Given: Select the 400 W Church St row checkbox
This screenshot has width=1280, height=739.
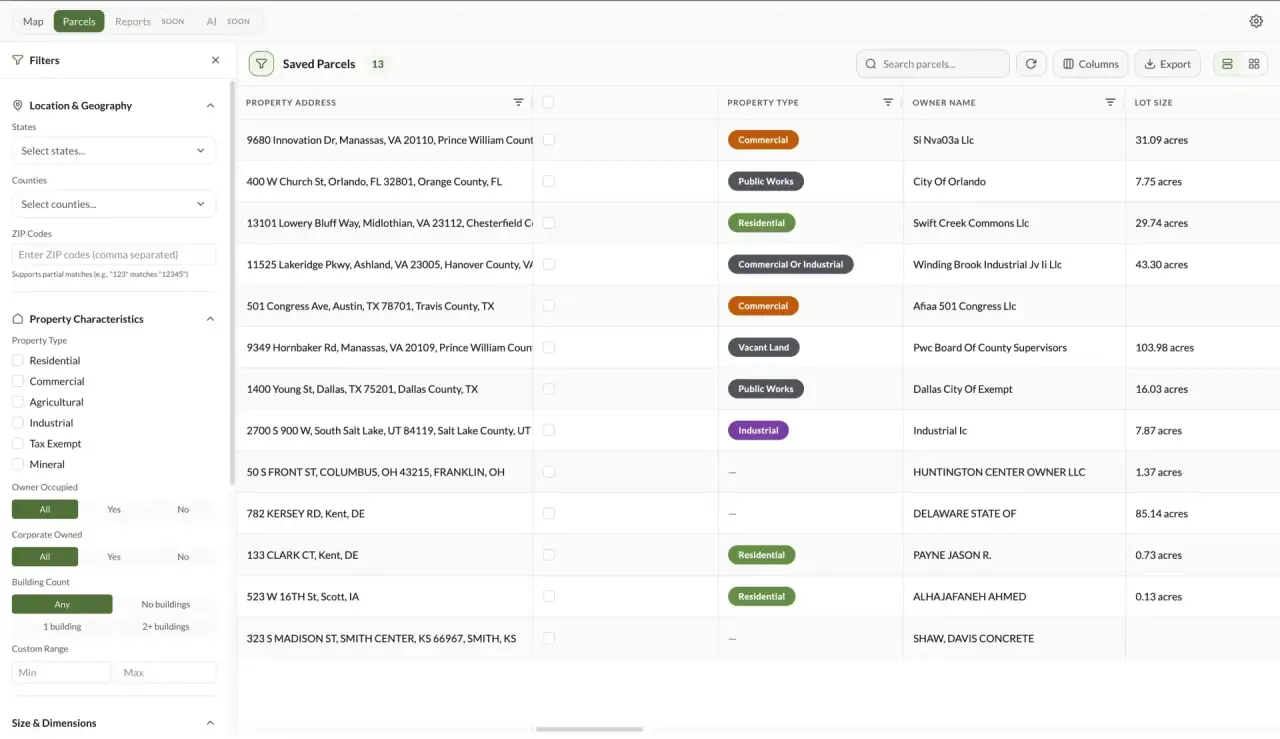Looking at the screenshot, I should [548, 182].
